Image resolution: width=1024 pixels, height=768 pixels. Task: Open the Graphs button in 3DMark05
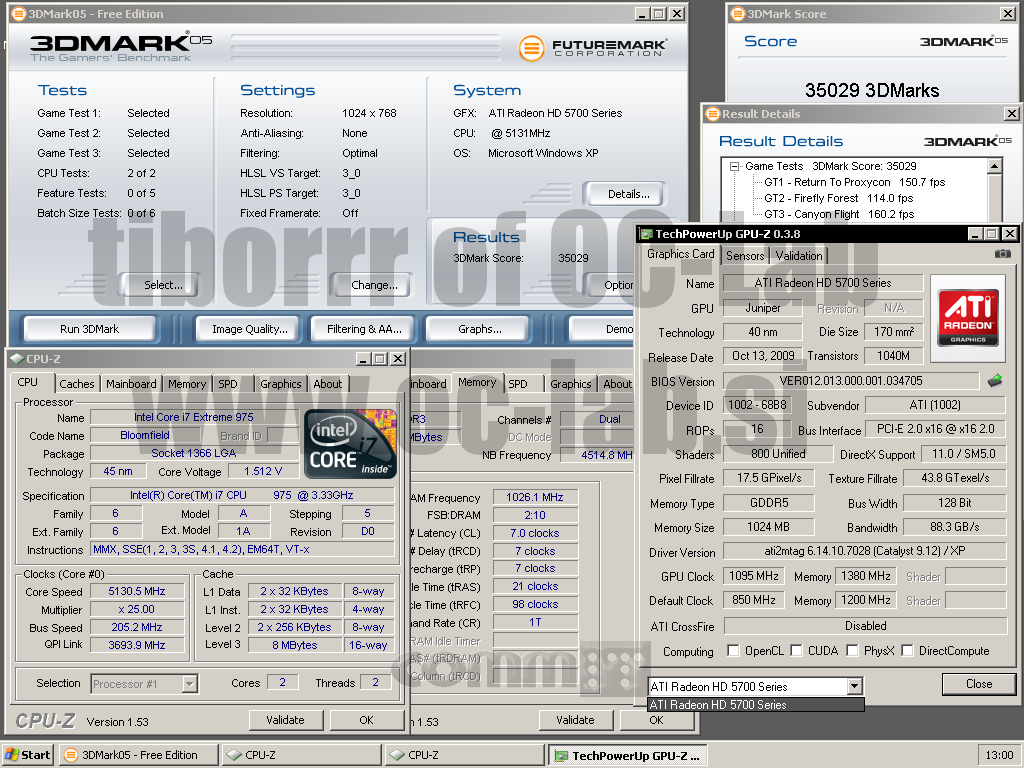pos(480,329)
